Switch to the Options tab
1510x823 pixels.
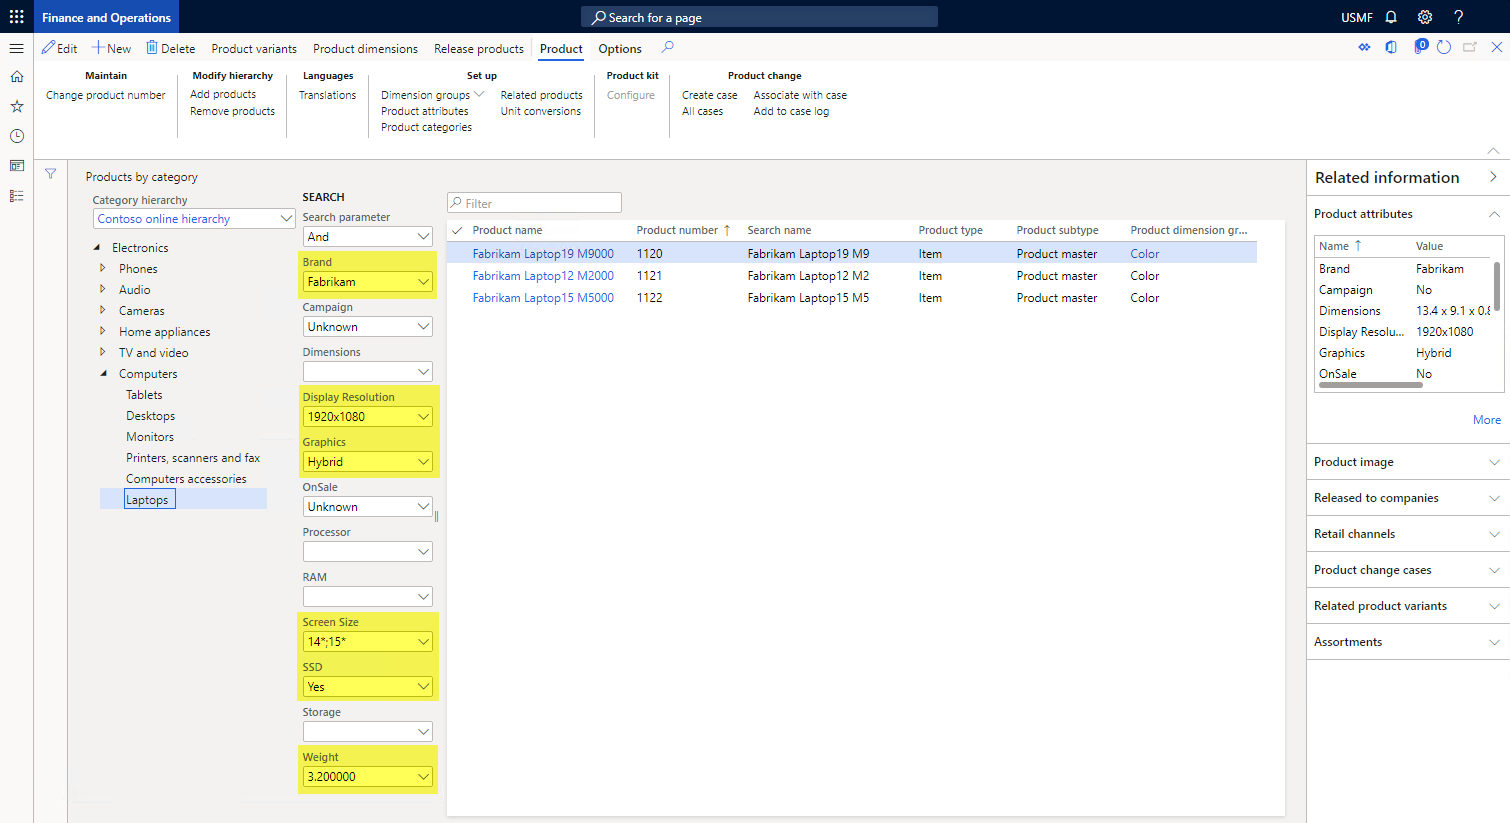point(620,49)
